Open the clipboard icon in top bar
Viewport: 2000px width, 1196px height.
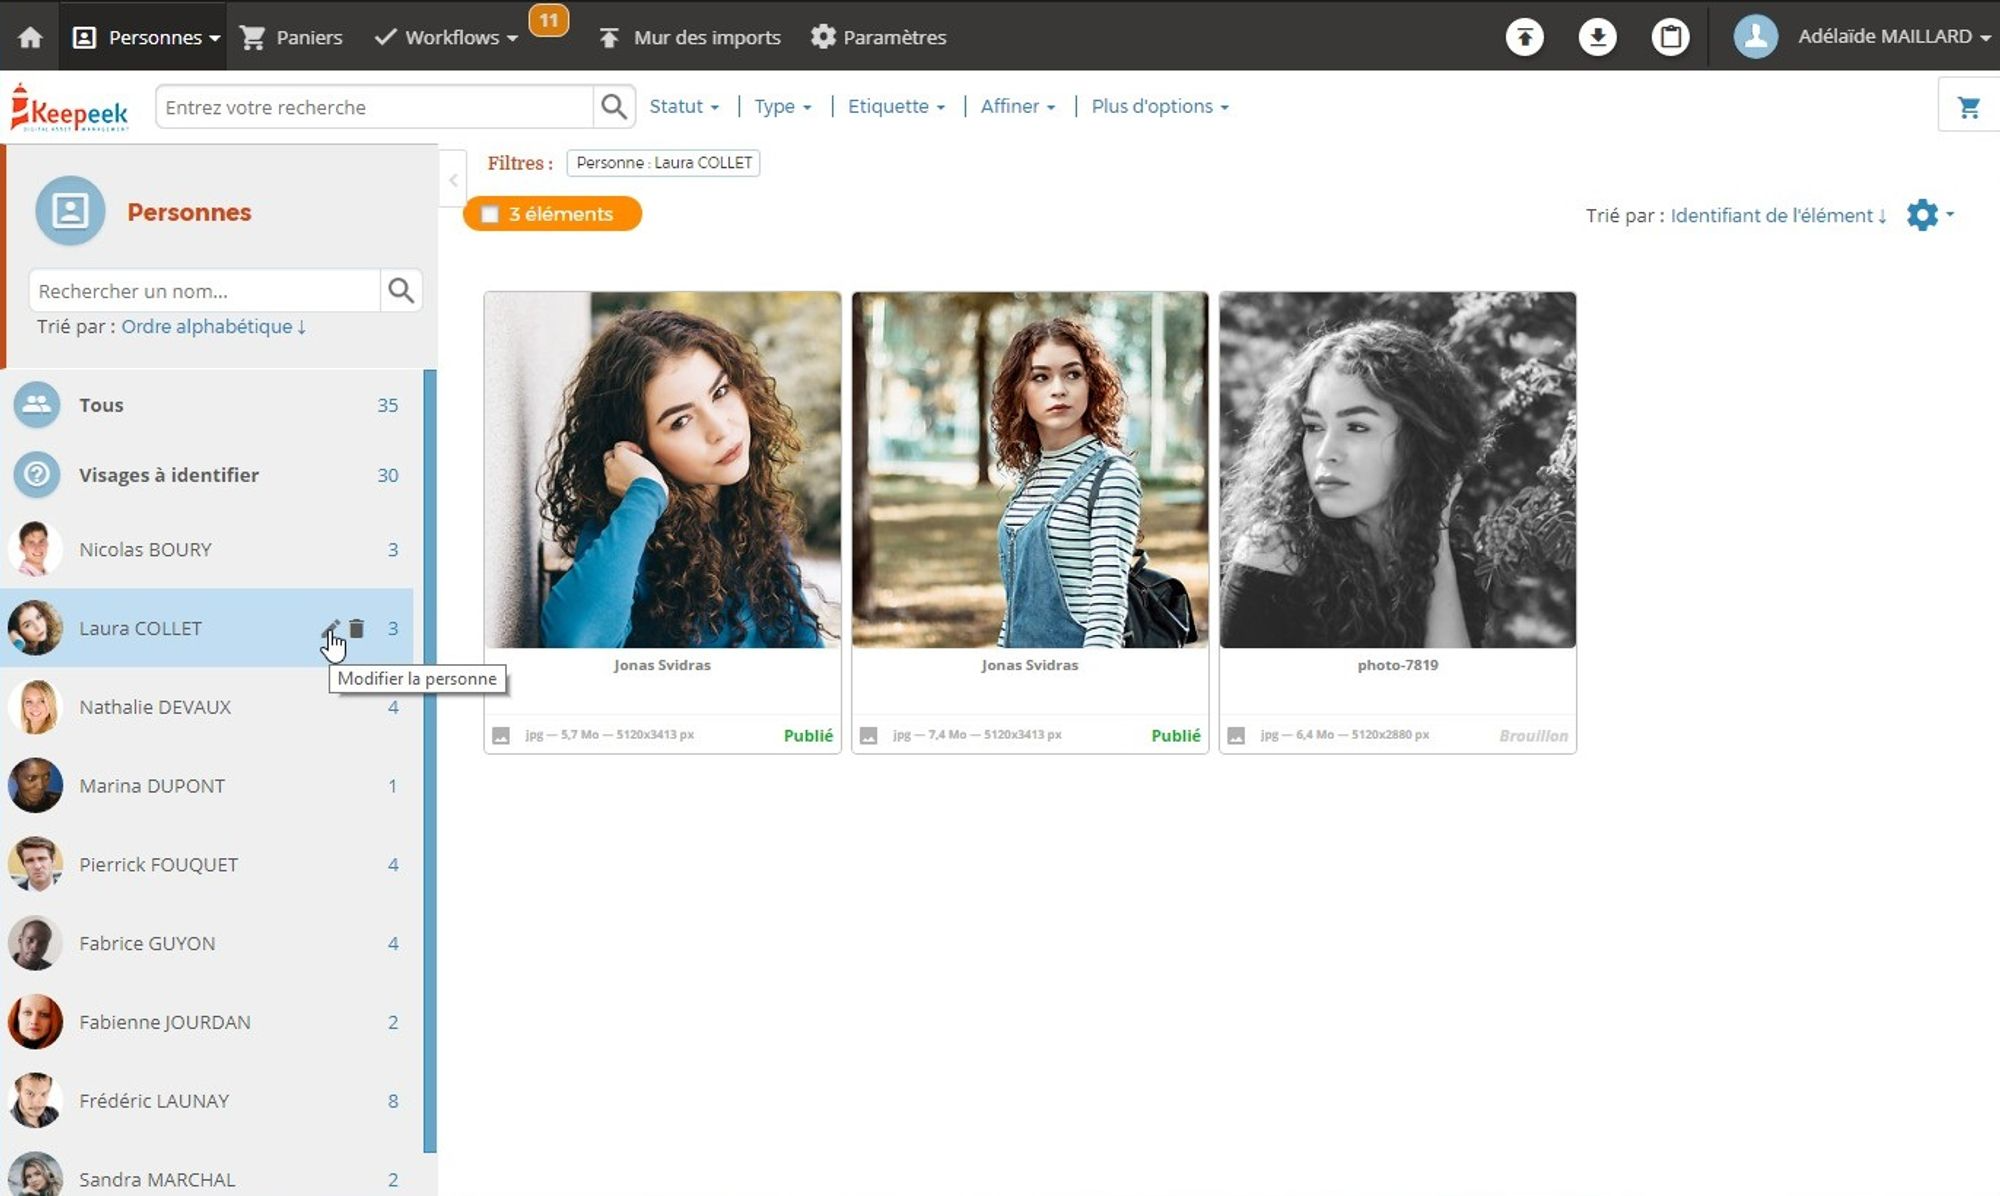(1670, 37)
